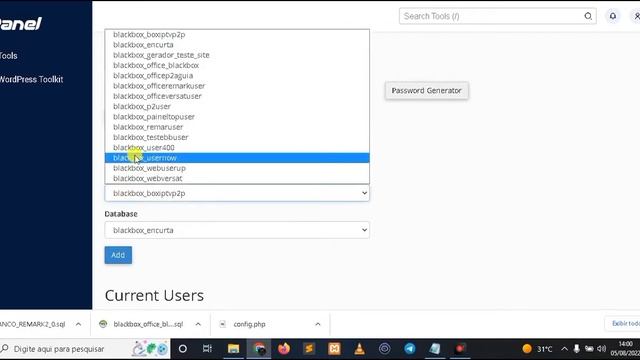Pick blackbox_remaruser from the list

coord(237,127)
